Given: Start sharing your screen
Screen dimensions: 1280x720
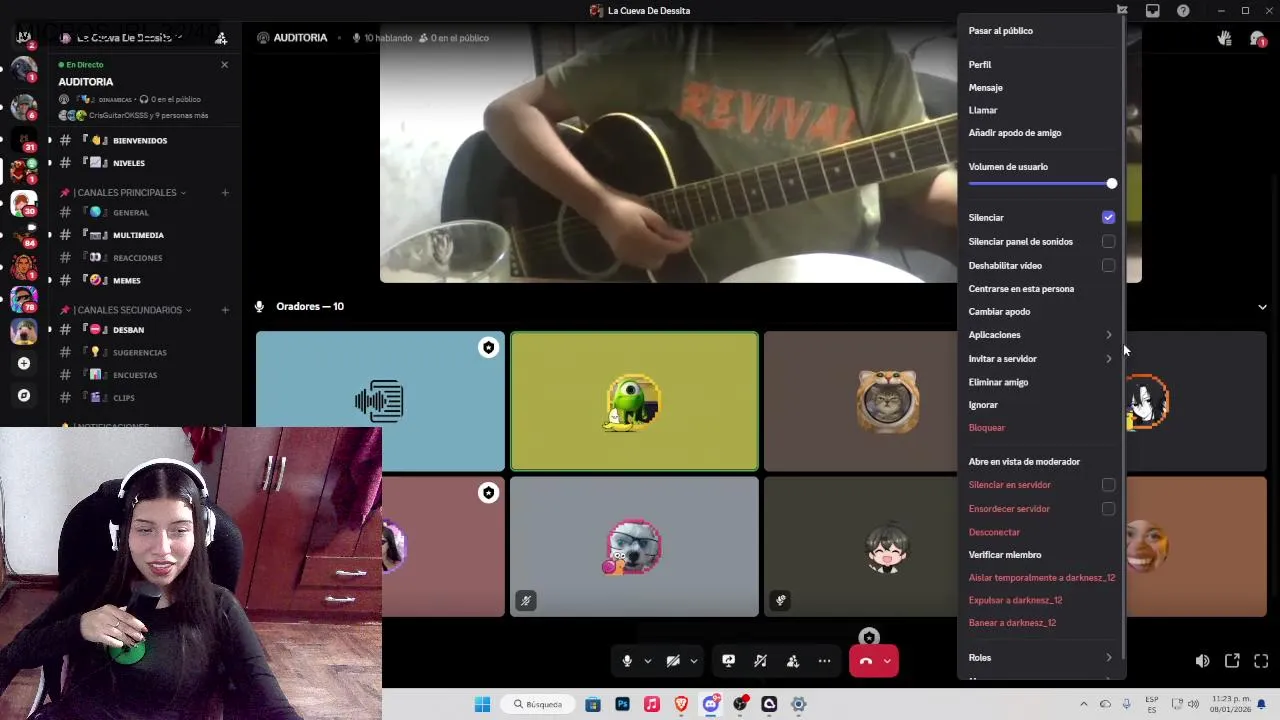Looking at the screenshot, I should [729, 661].
